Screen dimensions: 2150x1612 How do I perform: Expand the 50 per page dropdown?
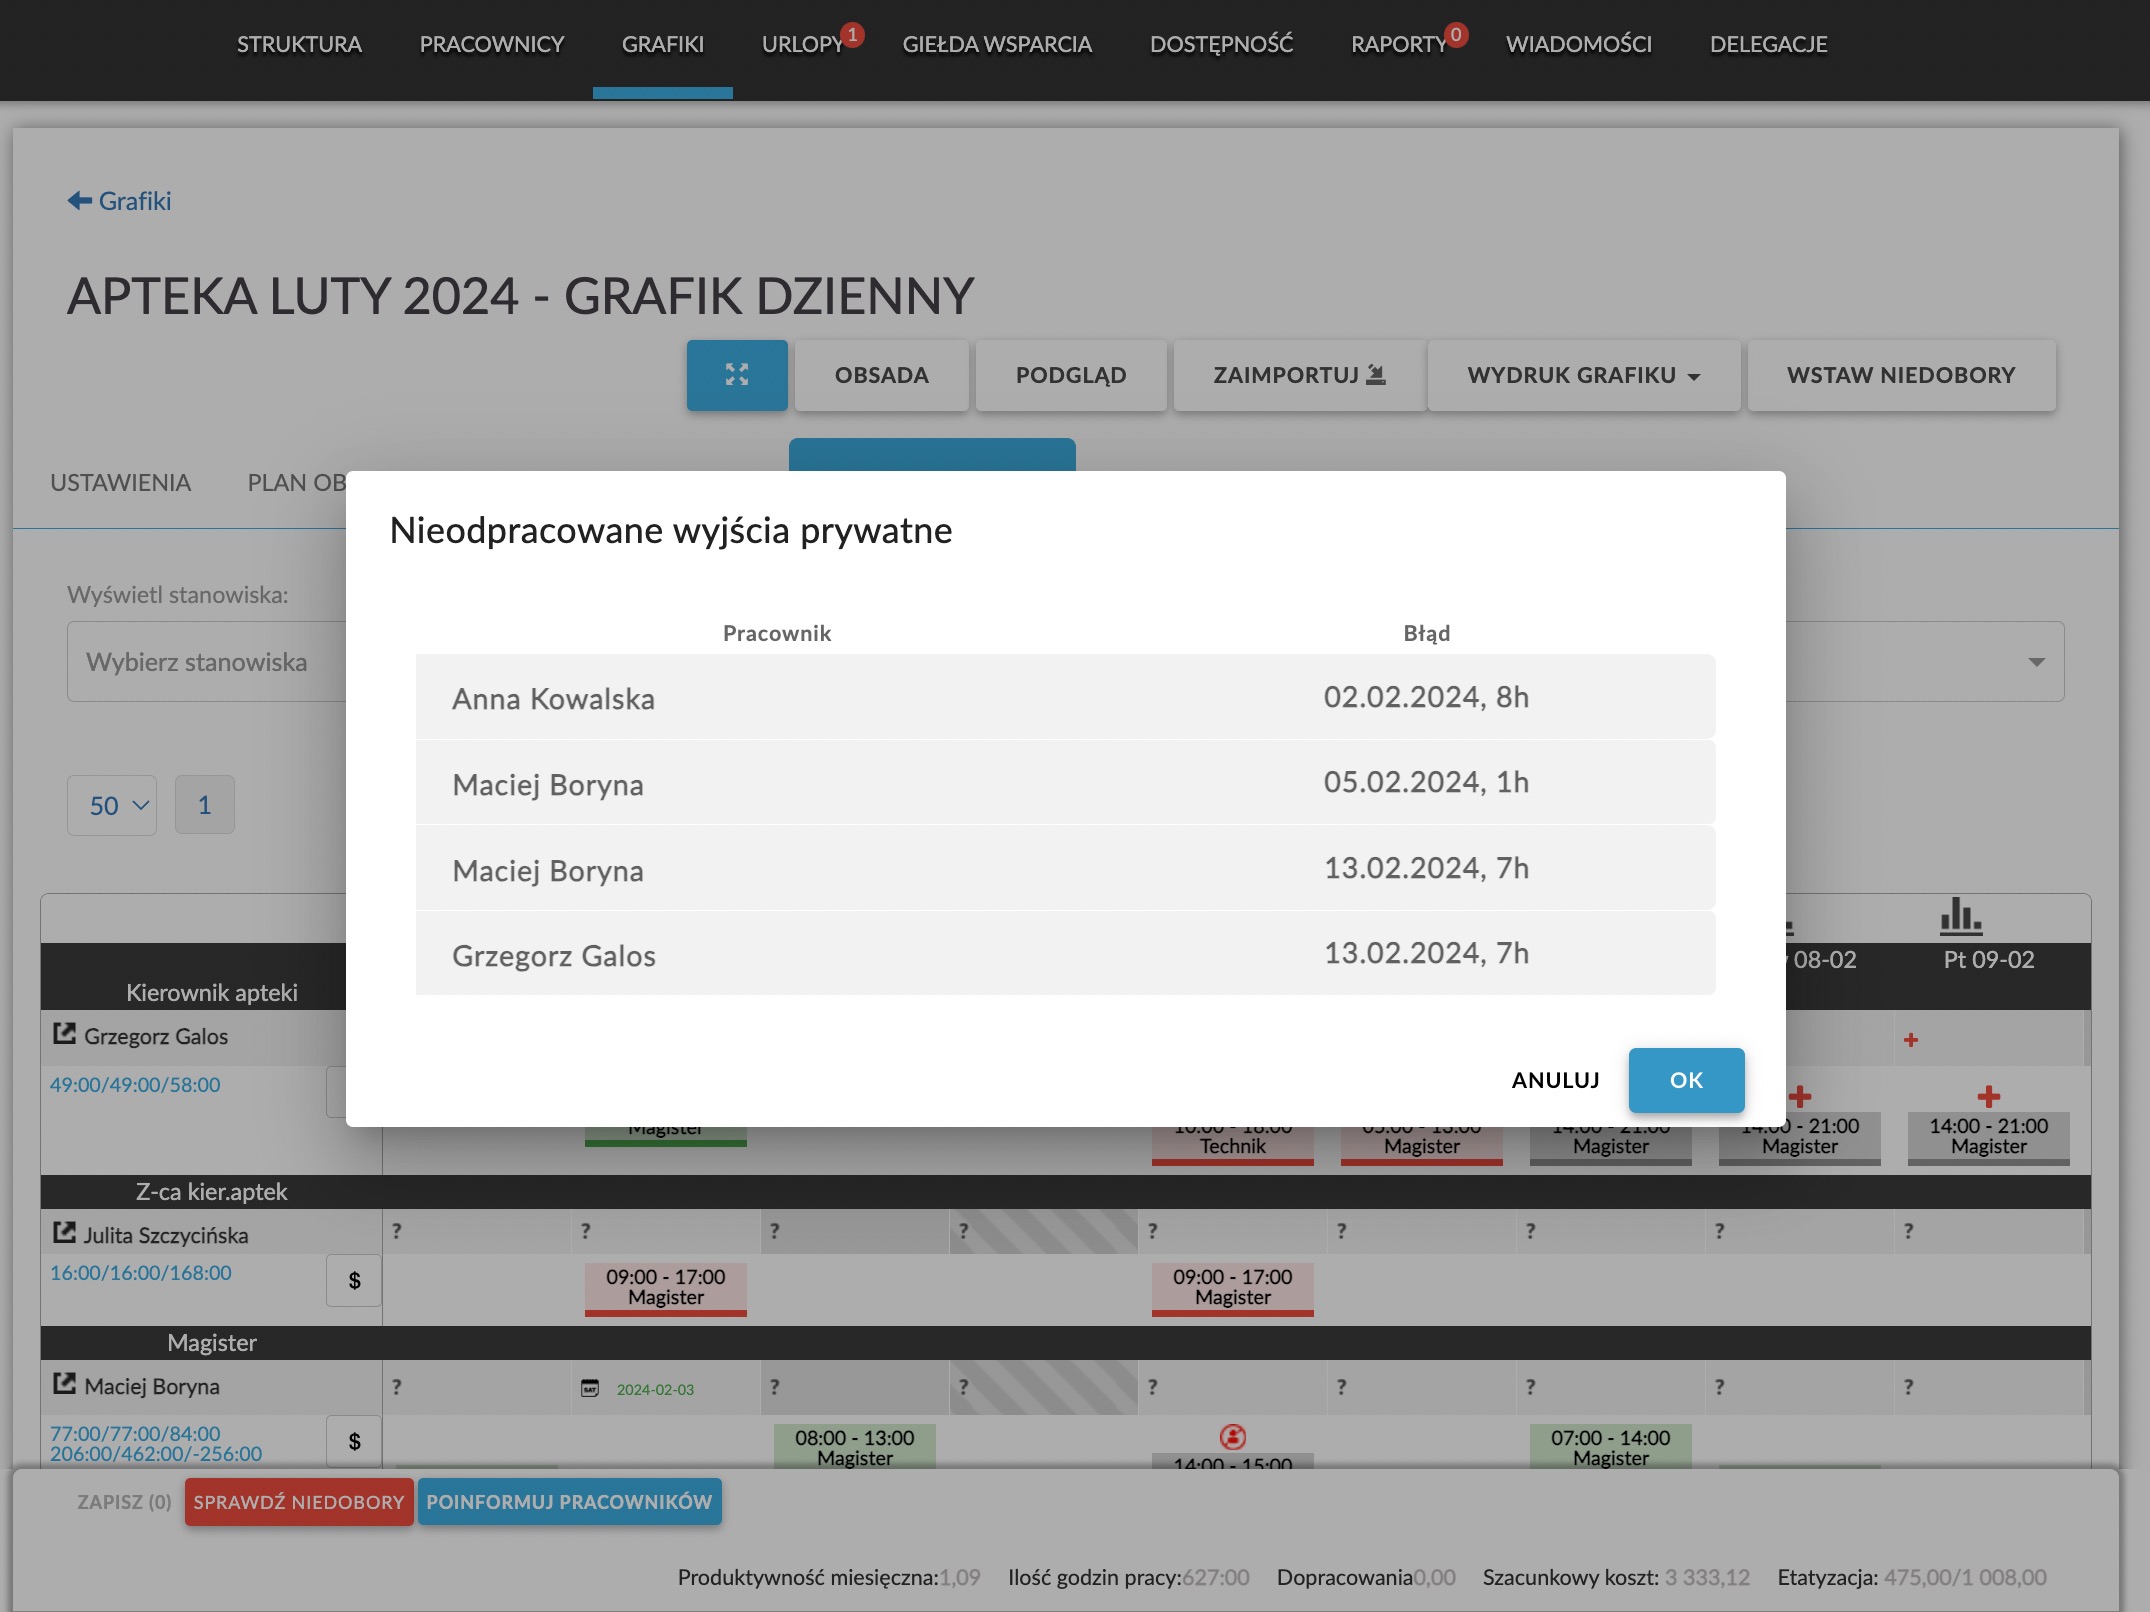pos(112,805)
